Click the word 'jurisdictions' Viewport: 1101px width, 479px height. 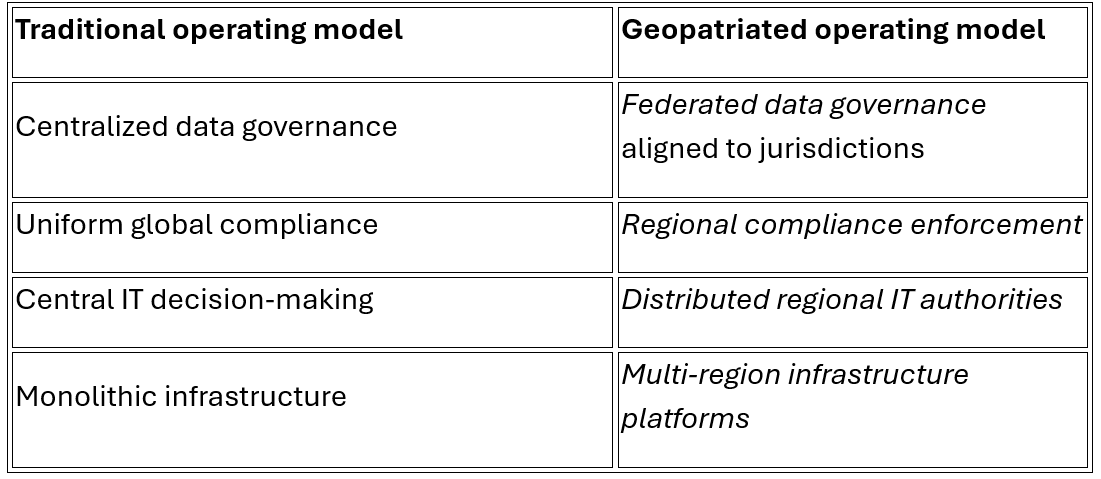coord(848,148)
